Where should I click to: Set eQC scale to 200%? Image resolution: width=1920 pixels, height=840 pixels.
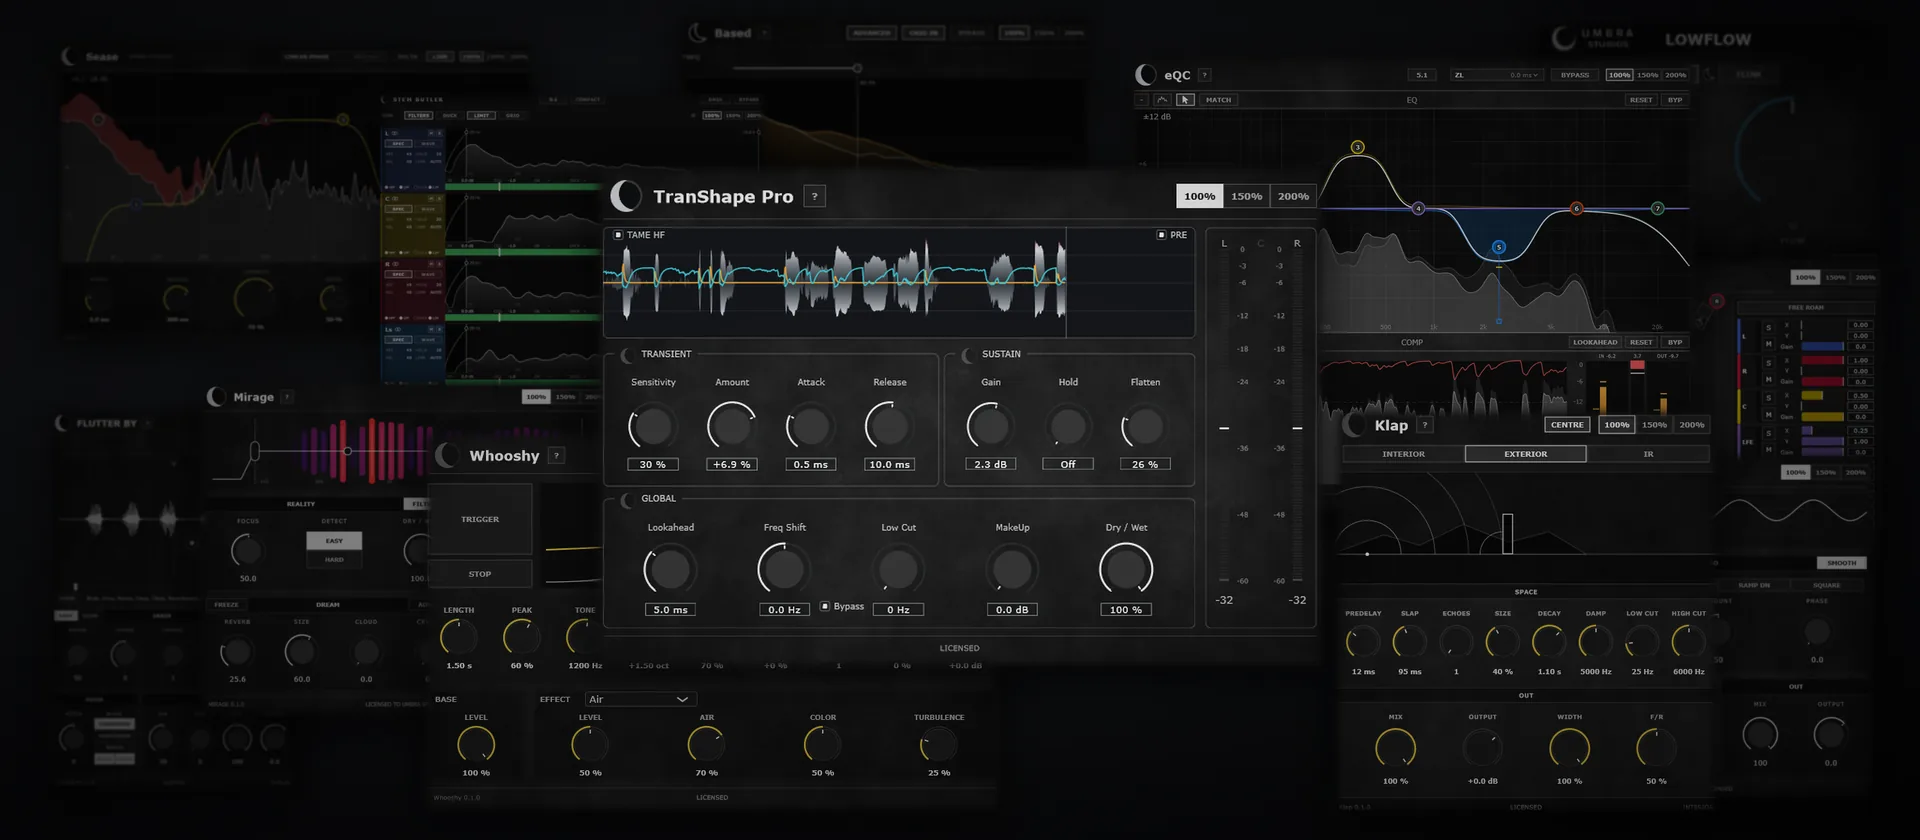(x=1676, y=75)
